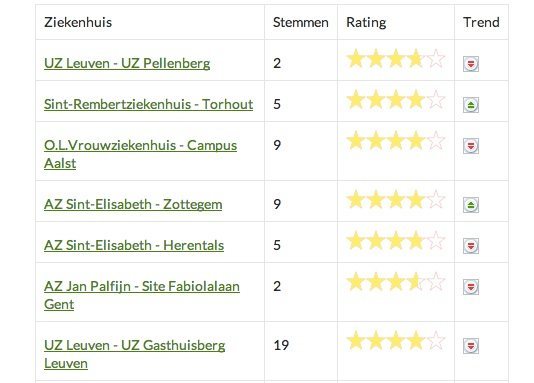Viewport: 534px width, 383px height.
Task: Open the UZ Leuven - UZ Pellenberg link
Action: point(127,63)
